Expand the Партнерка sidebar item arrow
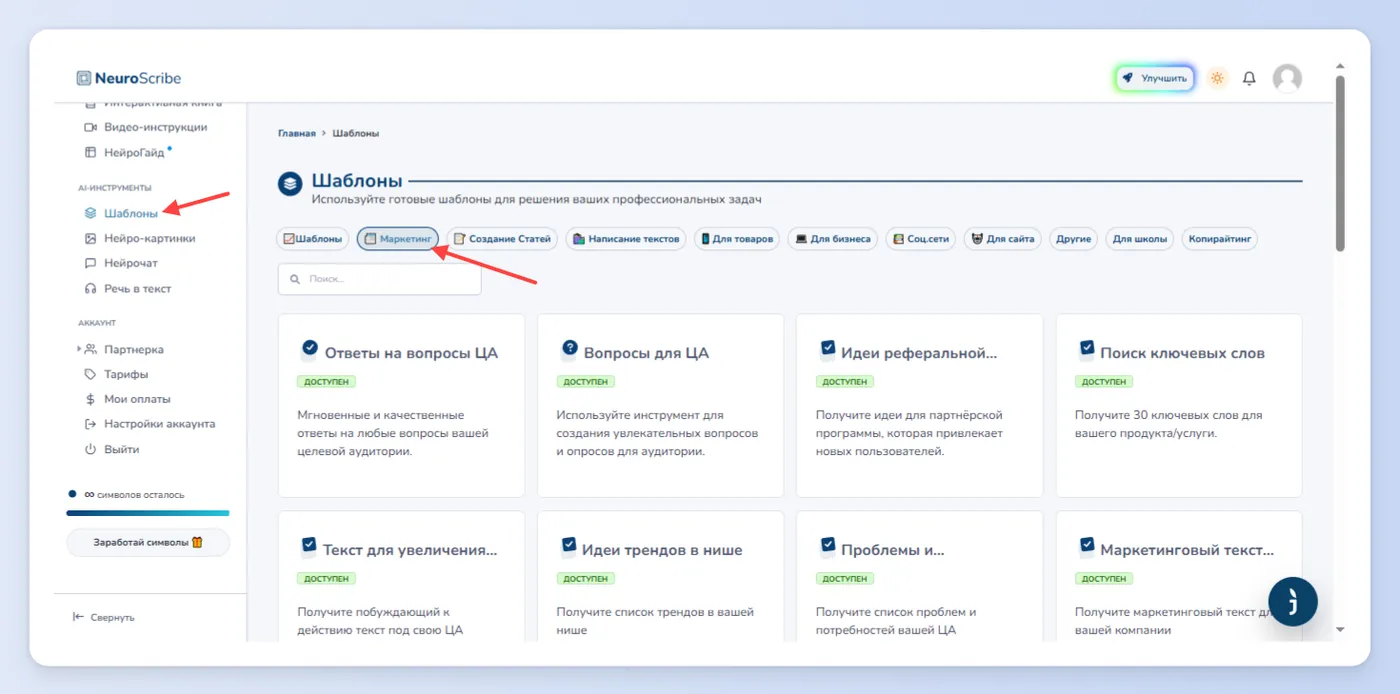Screen dimensions: 1400x694 pyautogui.click(x=79, y=349)
